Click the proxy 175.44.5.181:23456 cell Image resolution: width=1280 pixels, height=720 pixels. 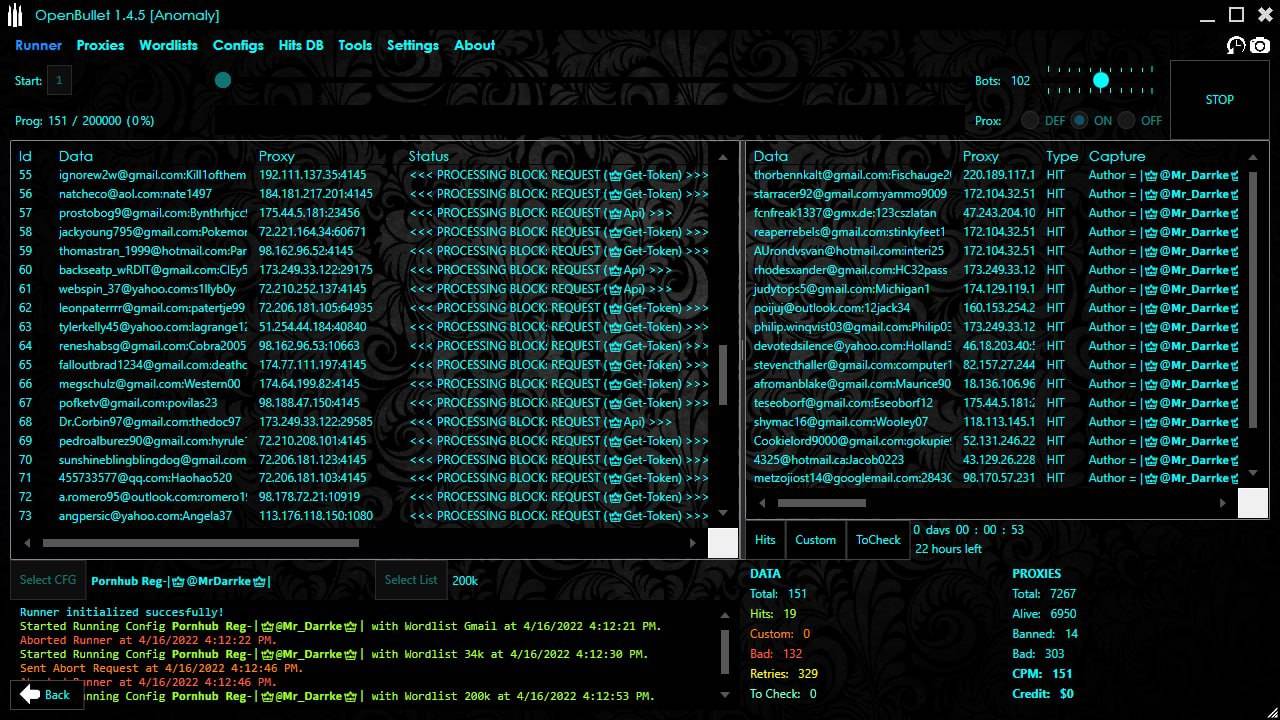310,213
